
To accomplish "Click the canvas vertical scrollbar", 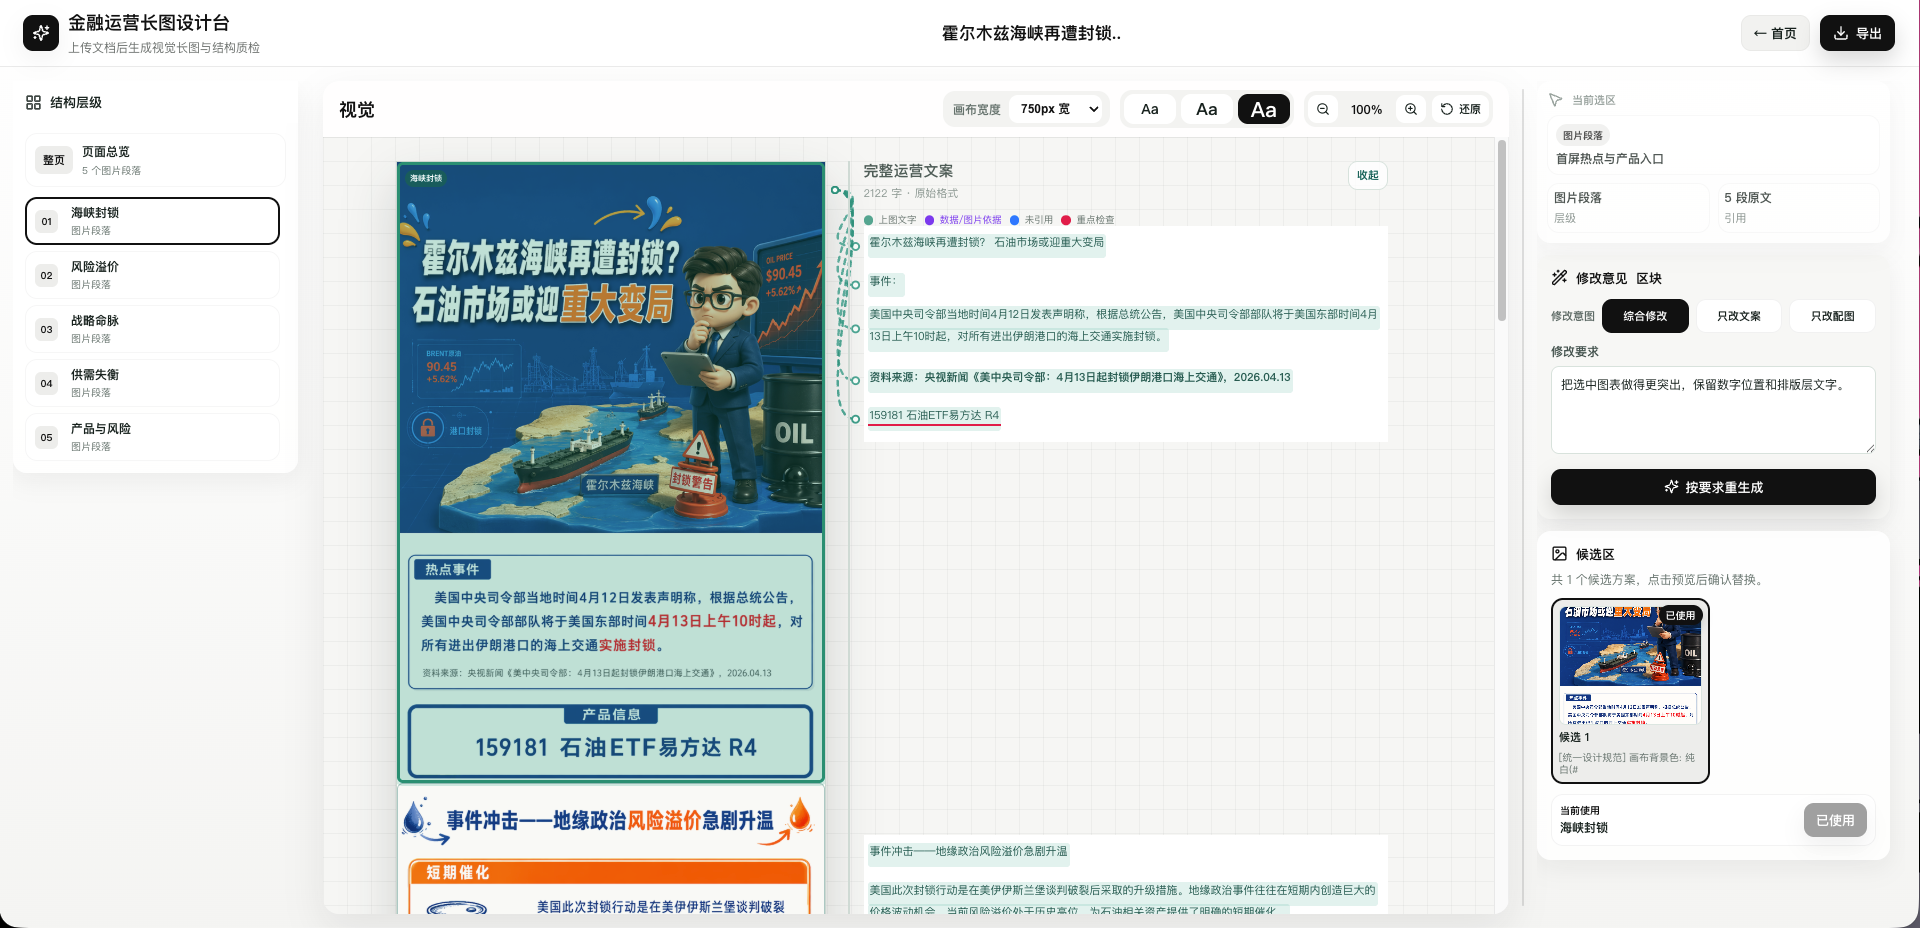I will point(1501,230).
